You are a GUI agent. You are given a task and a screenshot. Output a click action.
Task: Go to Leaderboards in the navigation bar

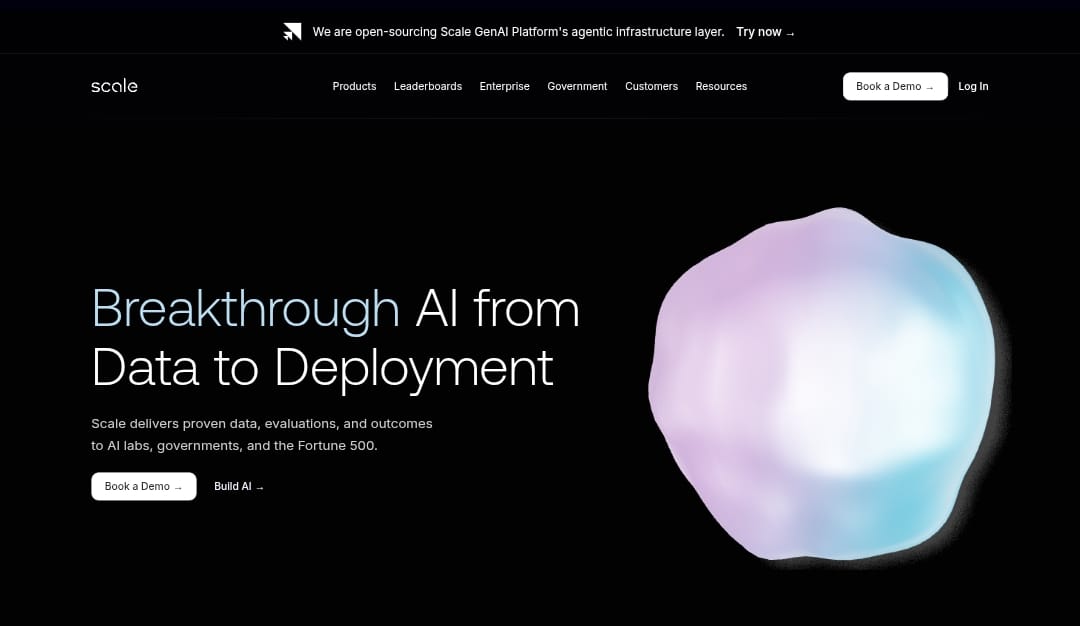(427, 86)
